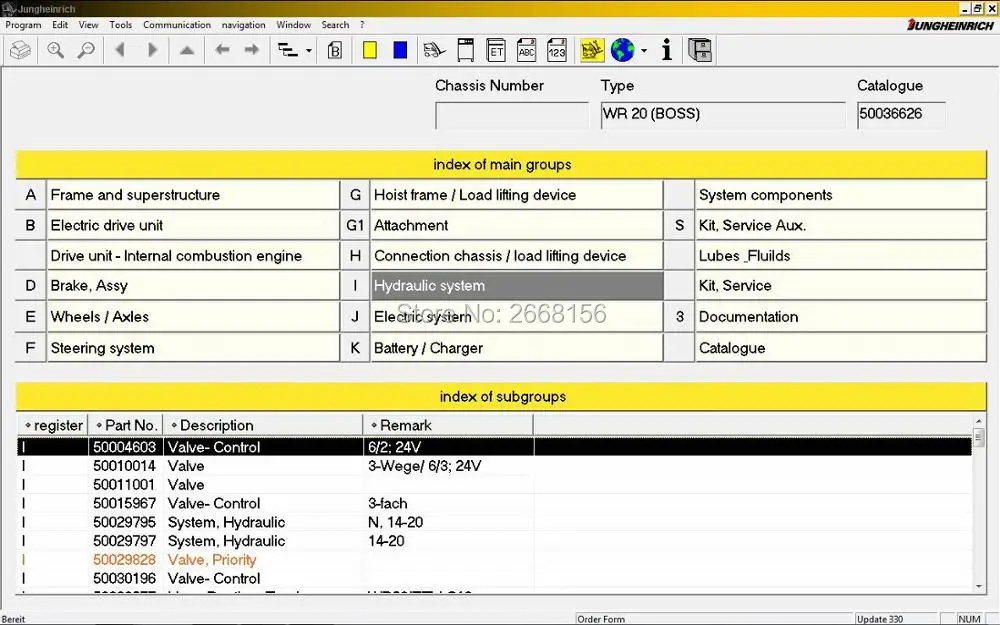This screenshot has width=1000, height=625.
Task: Sort by the Remark column header
Action: click(x=448, y=425)
